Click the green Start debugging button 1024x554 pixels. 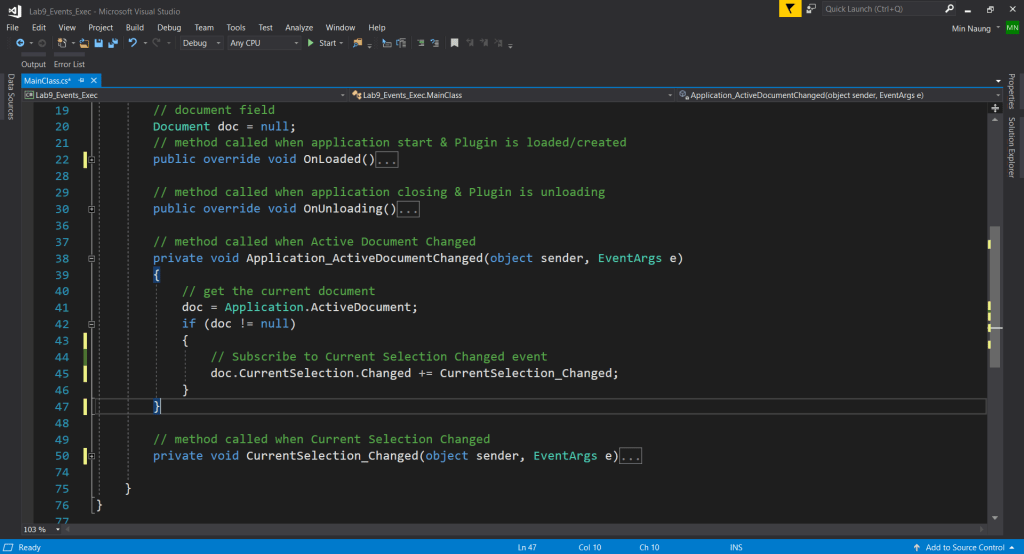[x=322, y=43]
